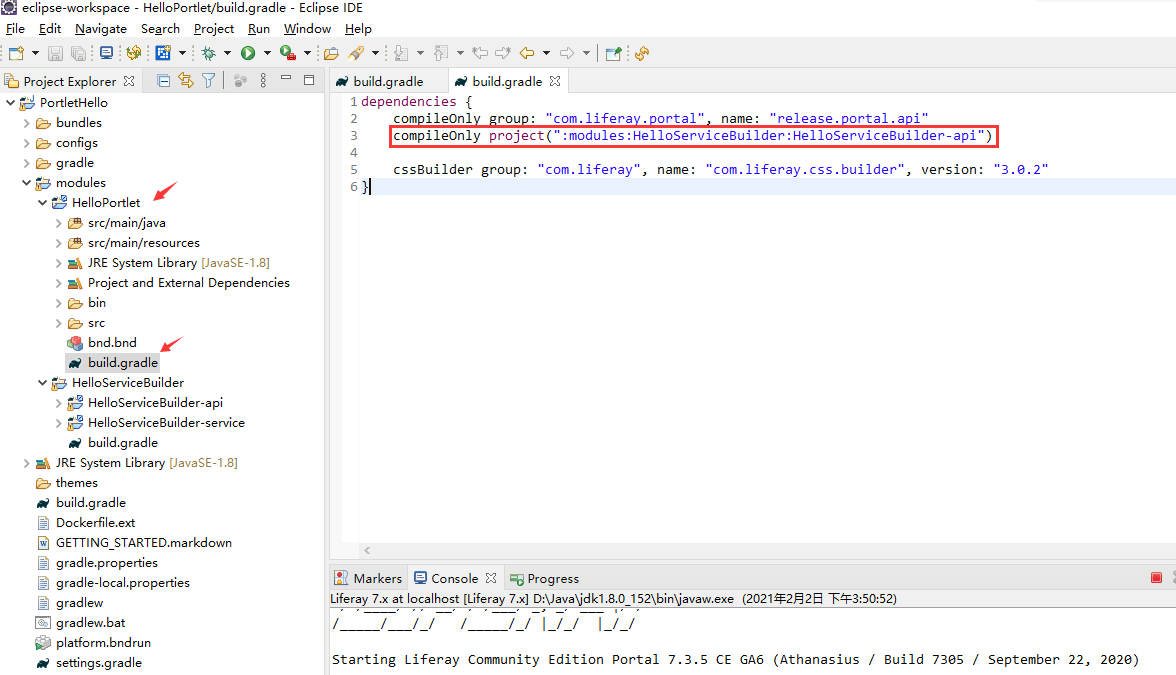Screen dimensions: 1176x675
Task: Expand the configs folder
Action: [x=27, y=142]
